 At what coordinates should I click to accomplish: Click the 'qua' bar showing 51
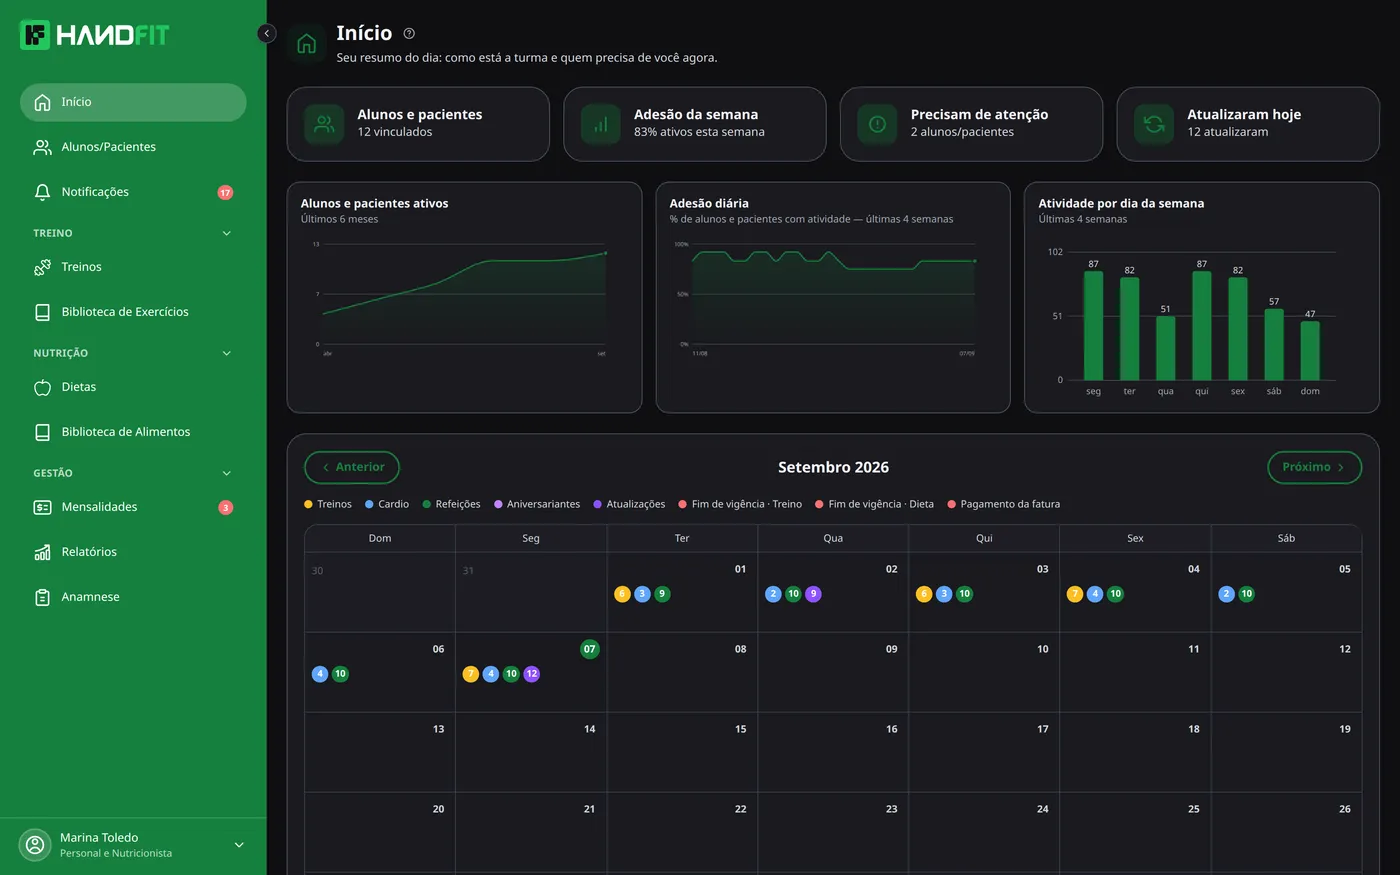pyautogui.click(x=1165, y=348)
